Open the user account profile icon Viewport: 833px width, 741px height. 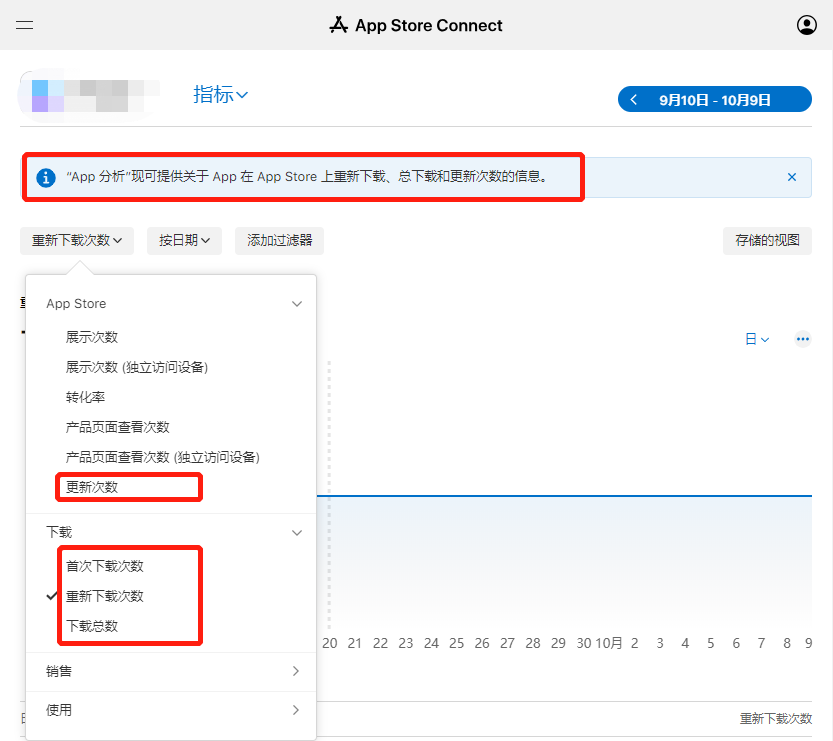(x=806, y=25)
